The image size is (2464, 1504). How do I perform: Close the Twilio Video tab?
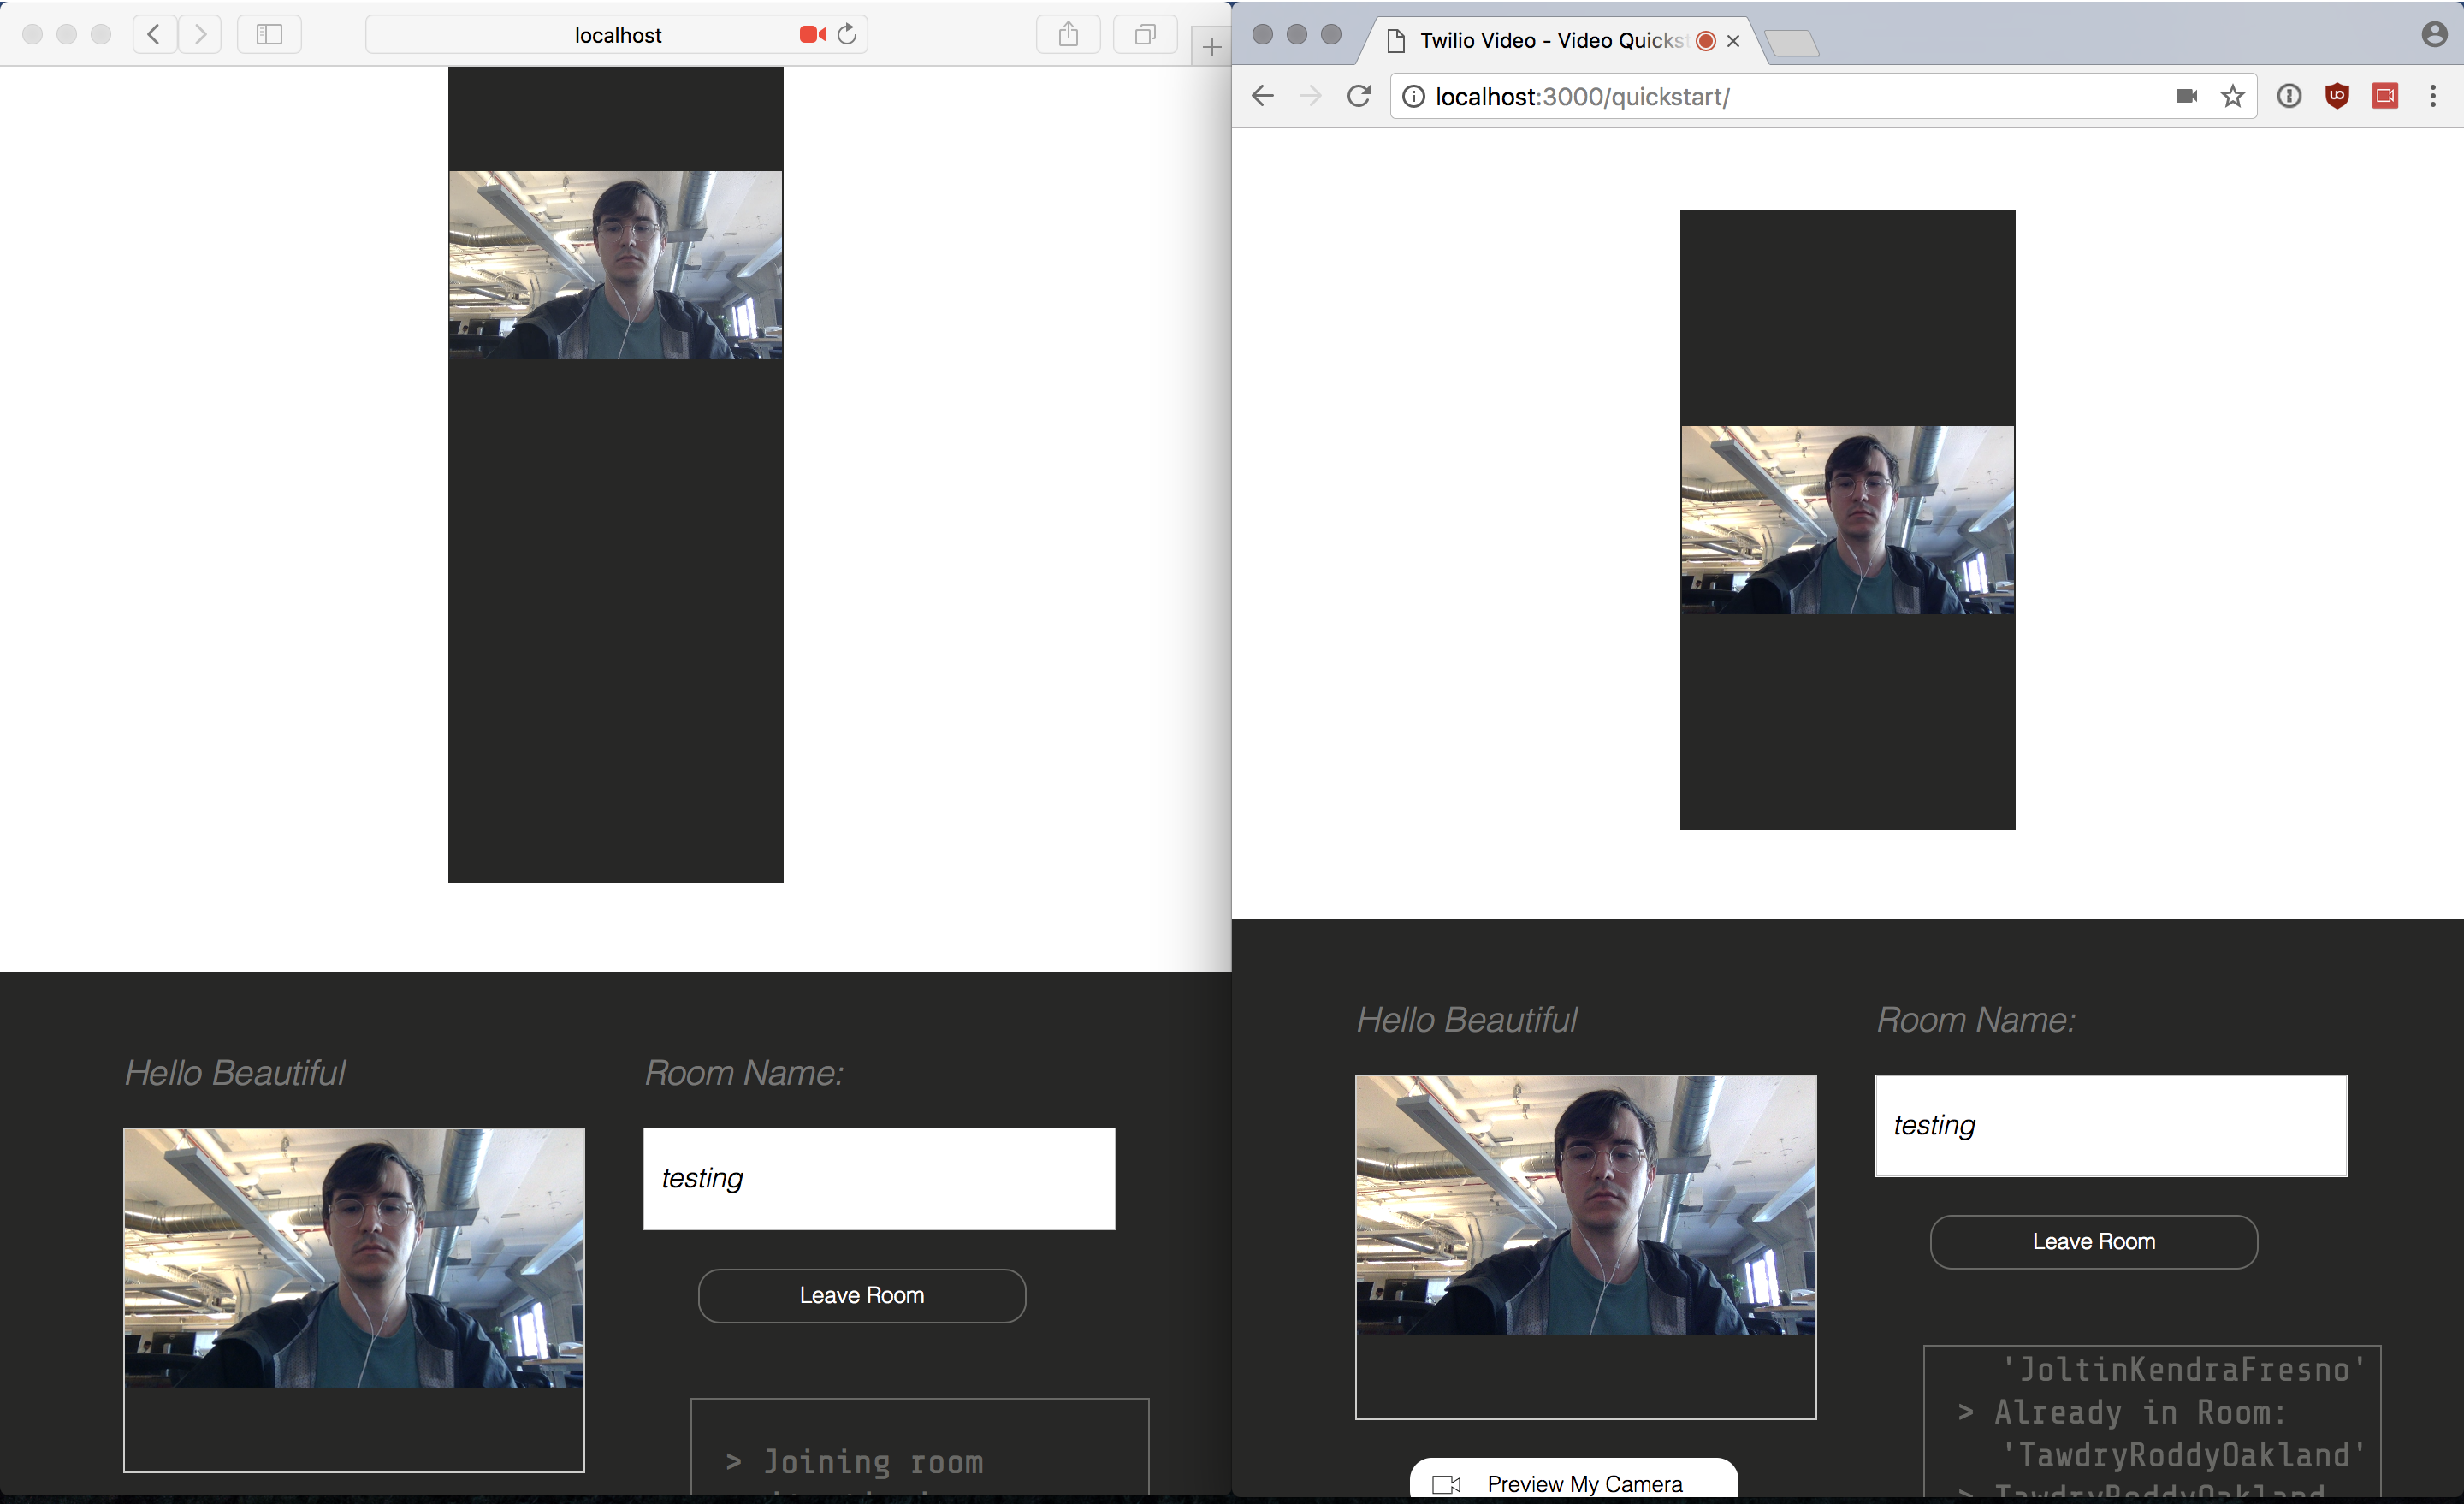click(x=1733, y=41)
